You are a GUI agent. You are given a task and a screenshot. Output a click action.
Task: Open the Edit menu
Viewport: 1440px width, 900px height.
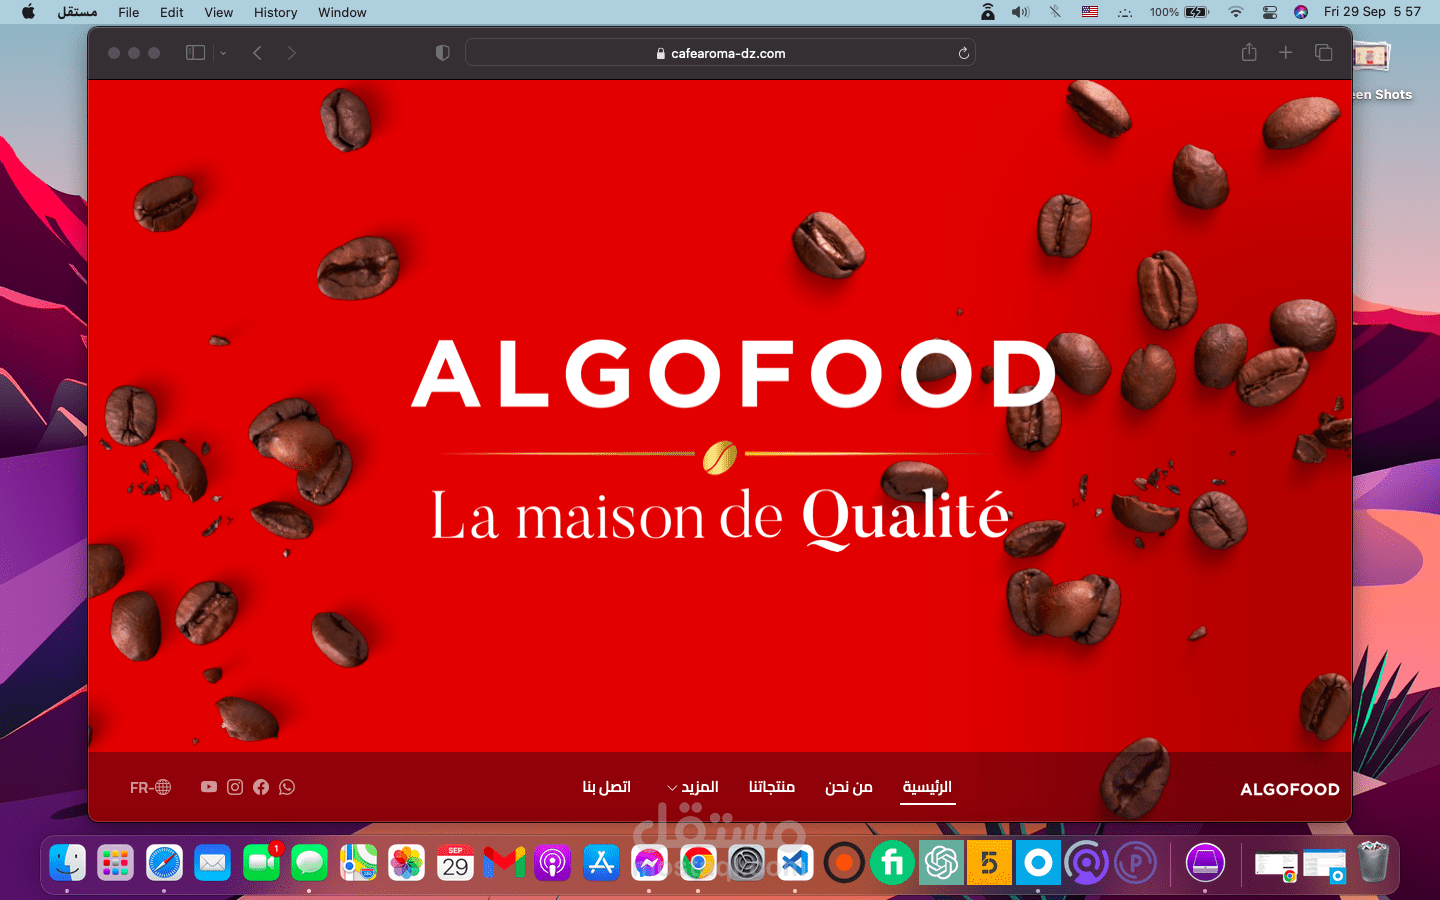pyautogui.click(x=172, y=12)
